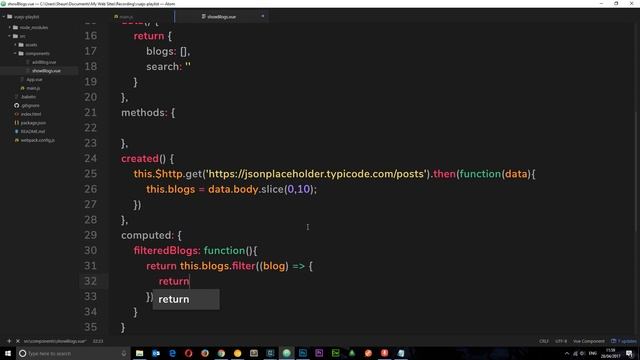Change UTF-8 encoding in status bar

tap(561, 341)
